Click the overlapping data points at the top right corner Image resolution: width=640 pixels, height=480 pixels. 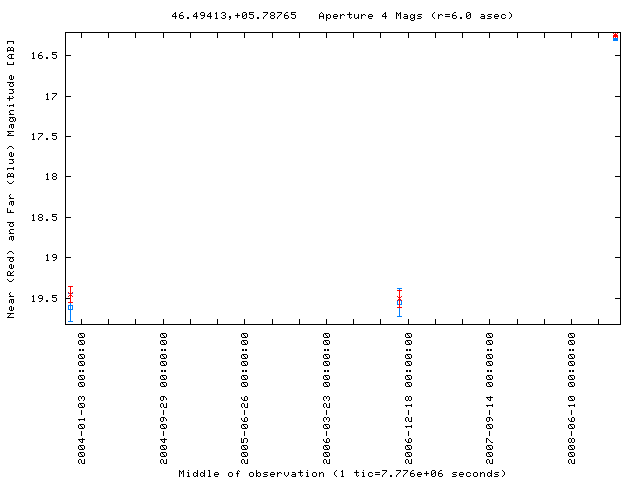click(x=616, y=37)
